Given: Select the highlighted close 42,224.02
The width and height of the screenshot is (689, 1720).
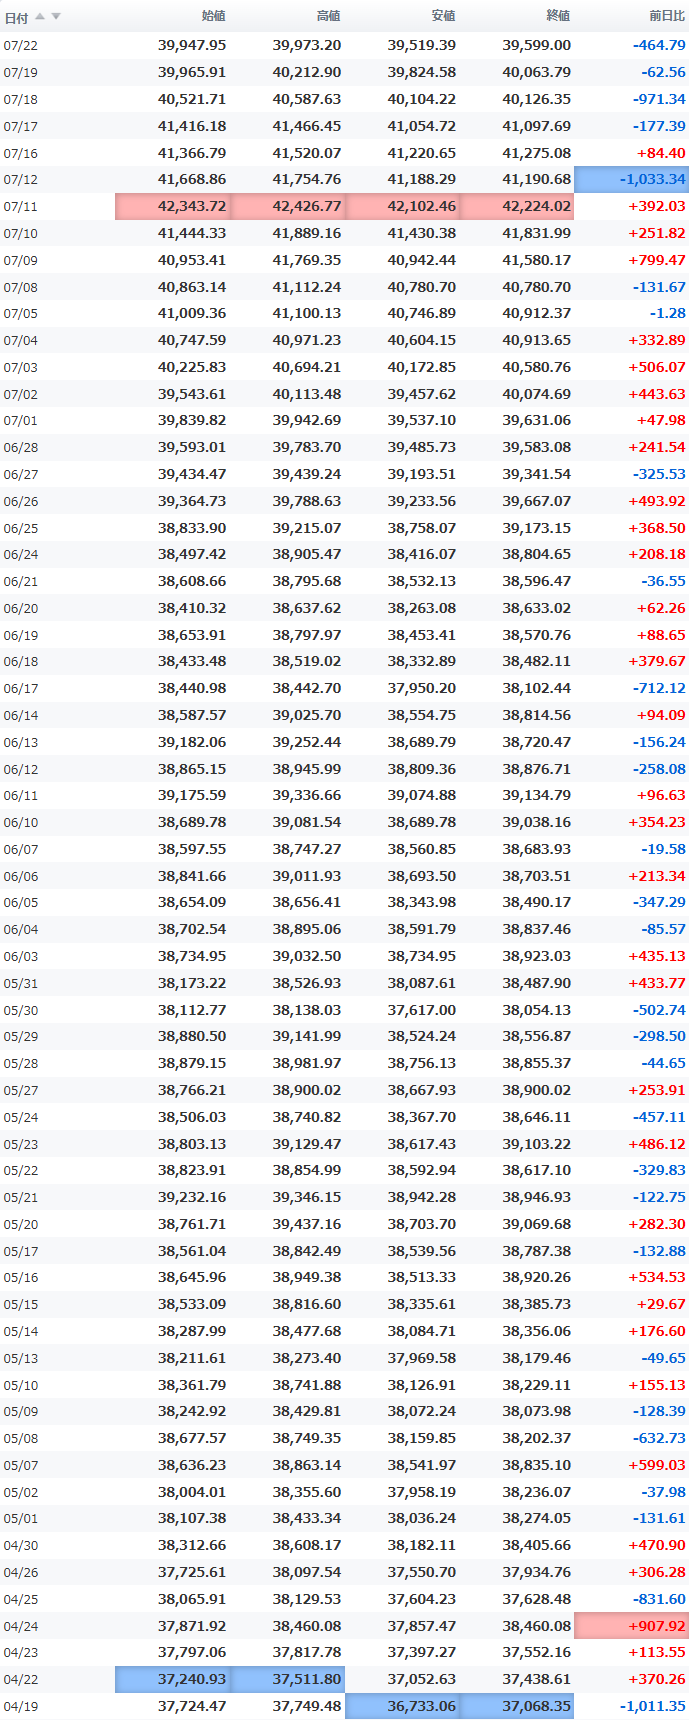Looking at the screenshot, I should [517, 206].
